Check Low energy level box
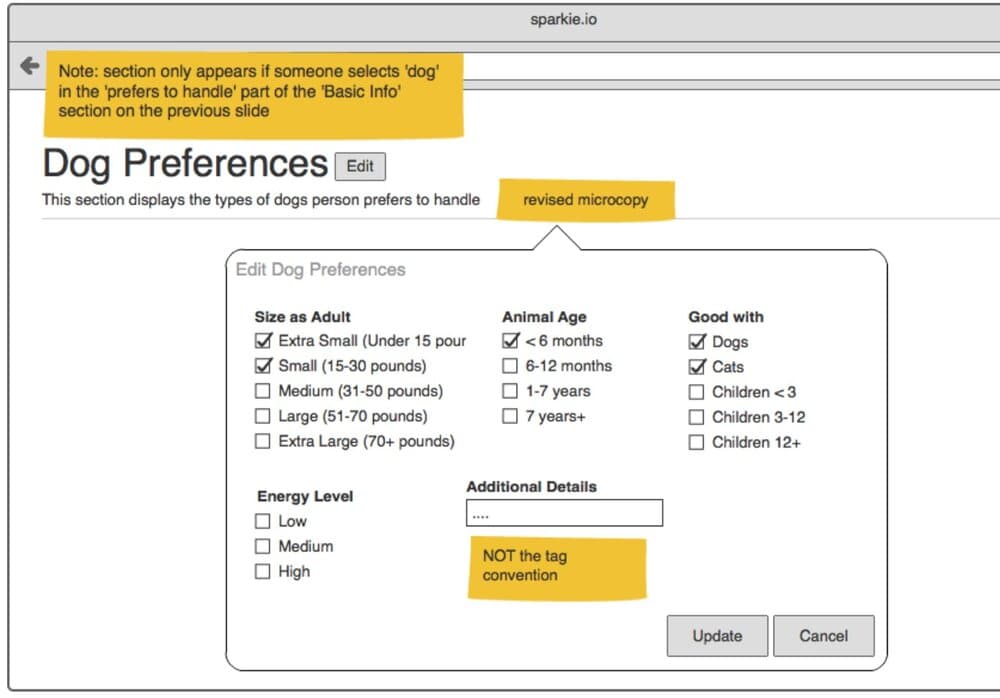This screenshot has width=1000, height=698. click(x=263, y=521)
